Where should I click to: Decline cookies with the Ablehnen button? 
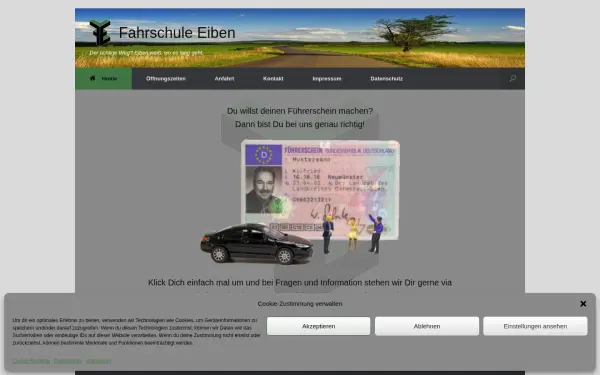click(x=427, y=326)
